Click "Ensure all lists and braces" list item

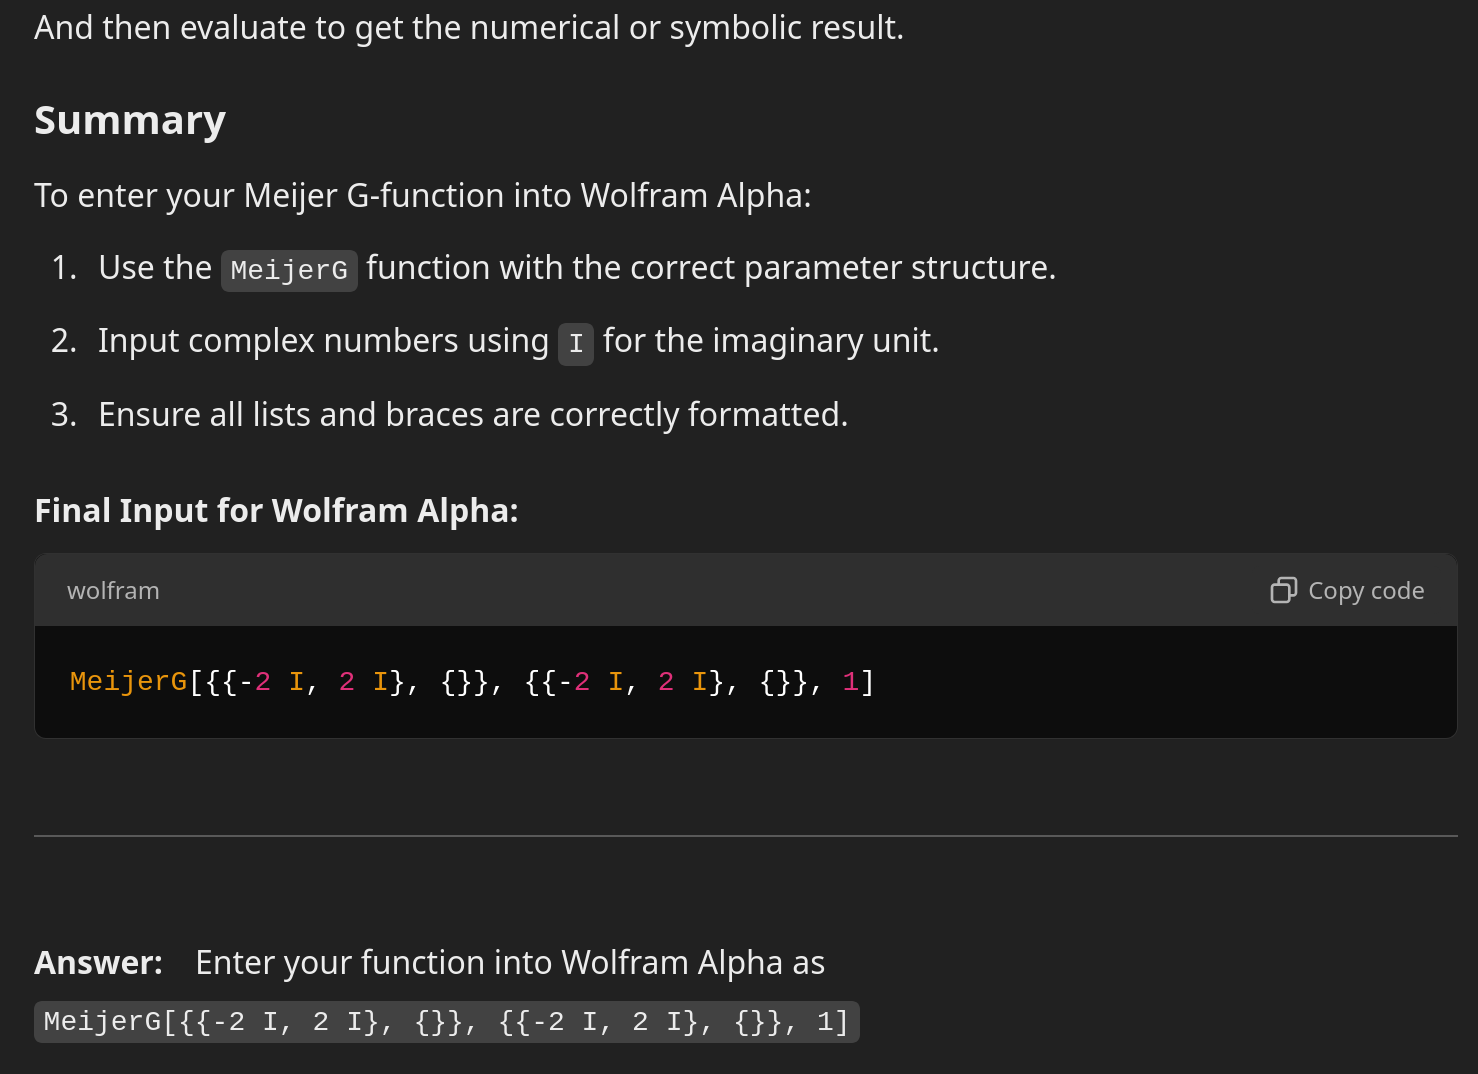(473, 414)
